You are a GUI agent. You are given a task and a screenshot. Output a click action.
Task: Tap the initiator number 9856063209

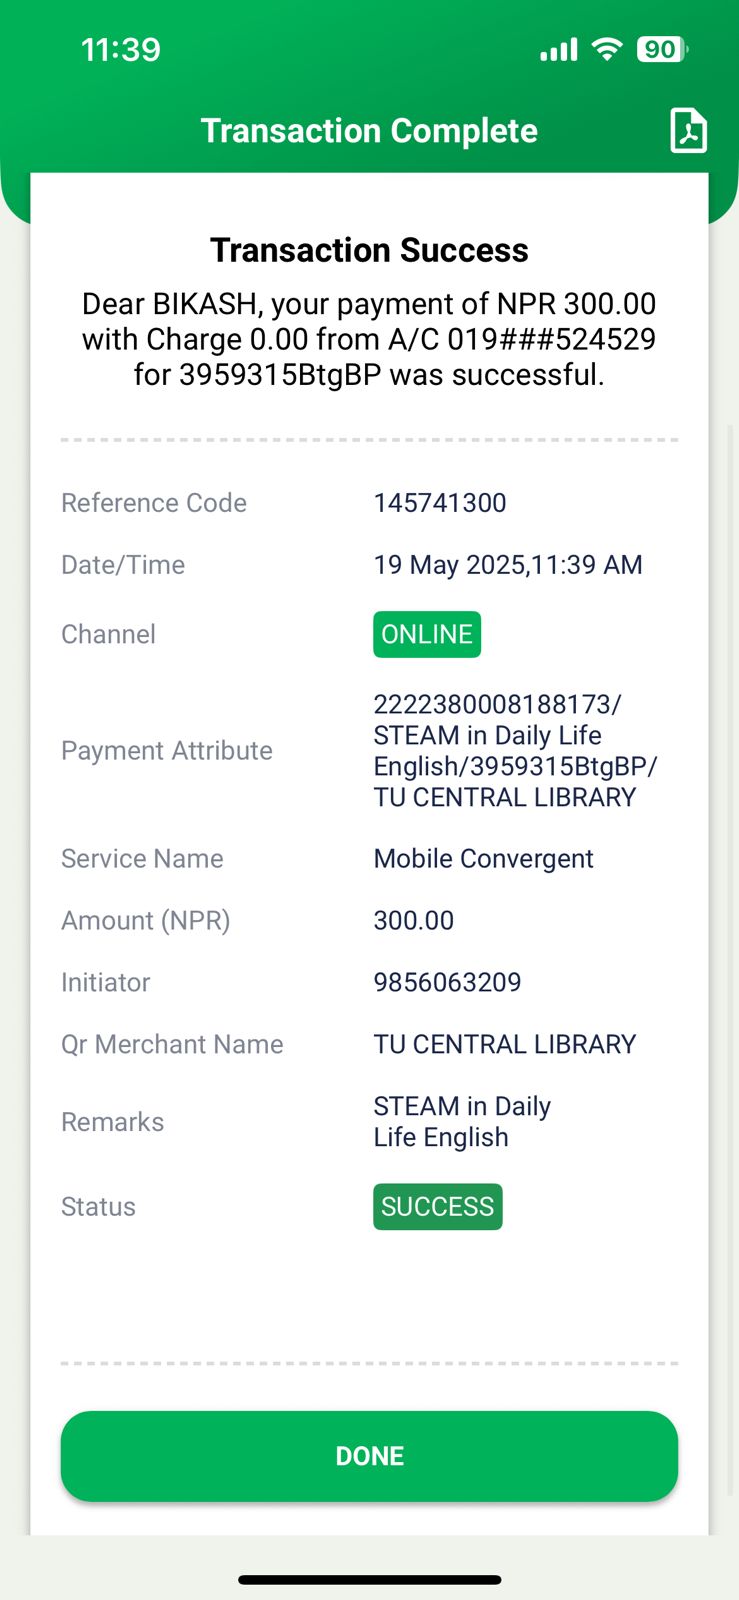447,982
